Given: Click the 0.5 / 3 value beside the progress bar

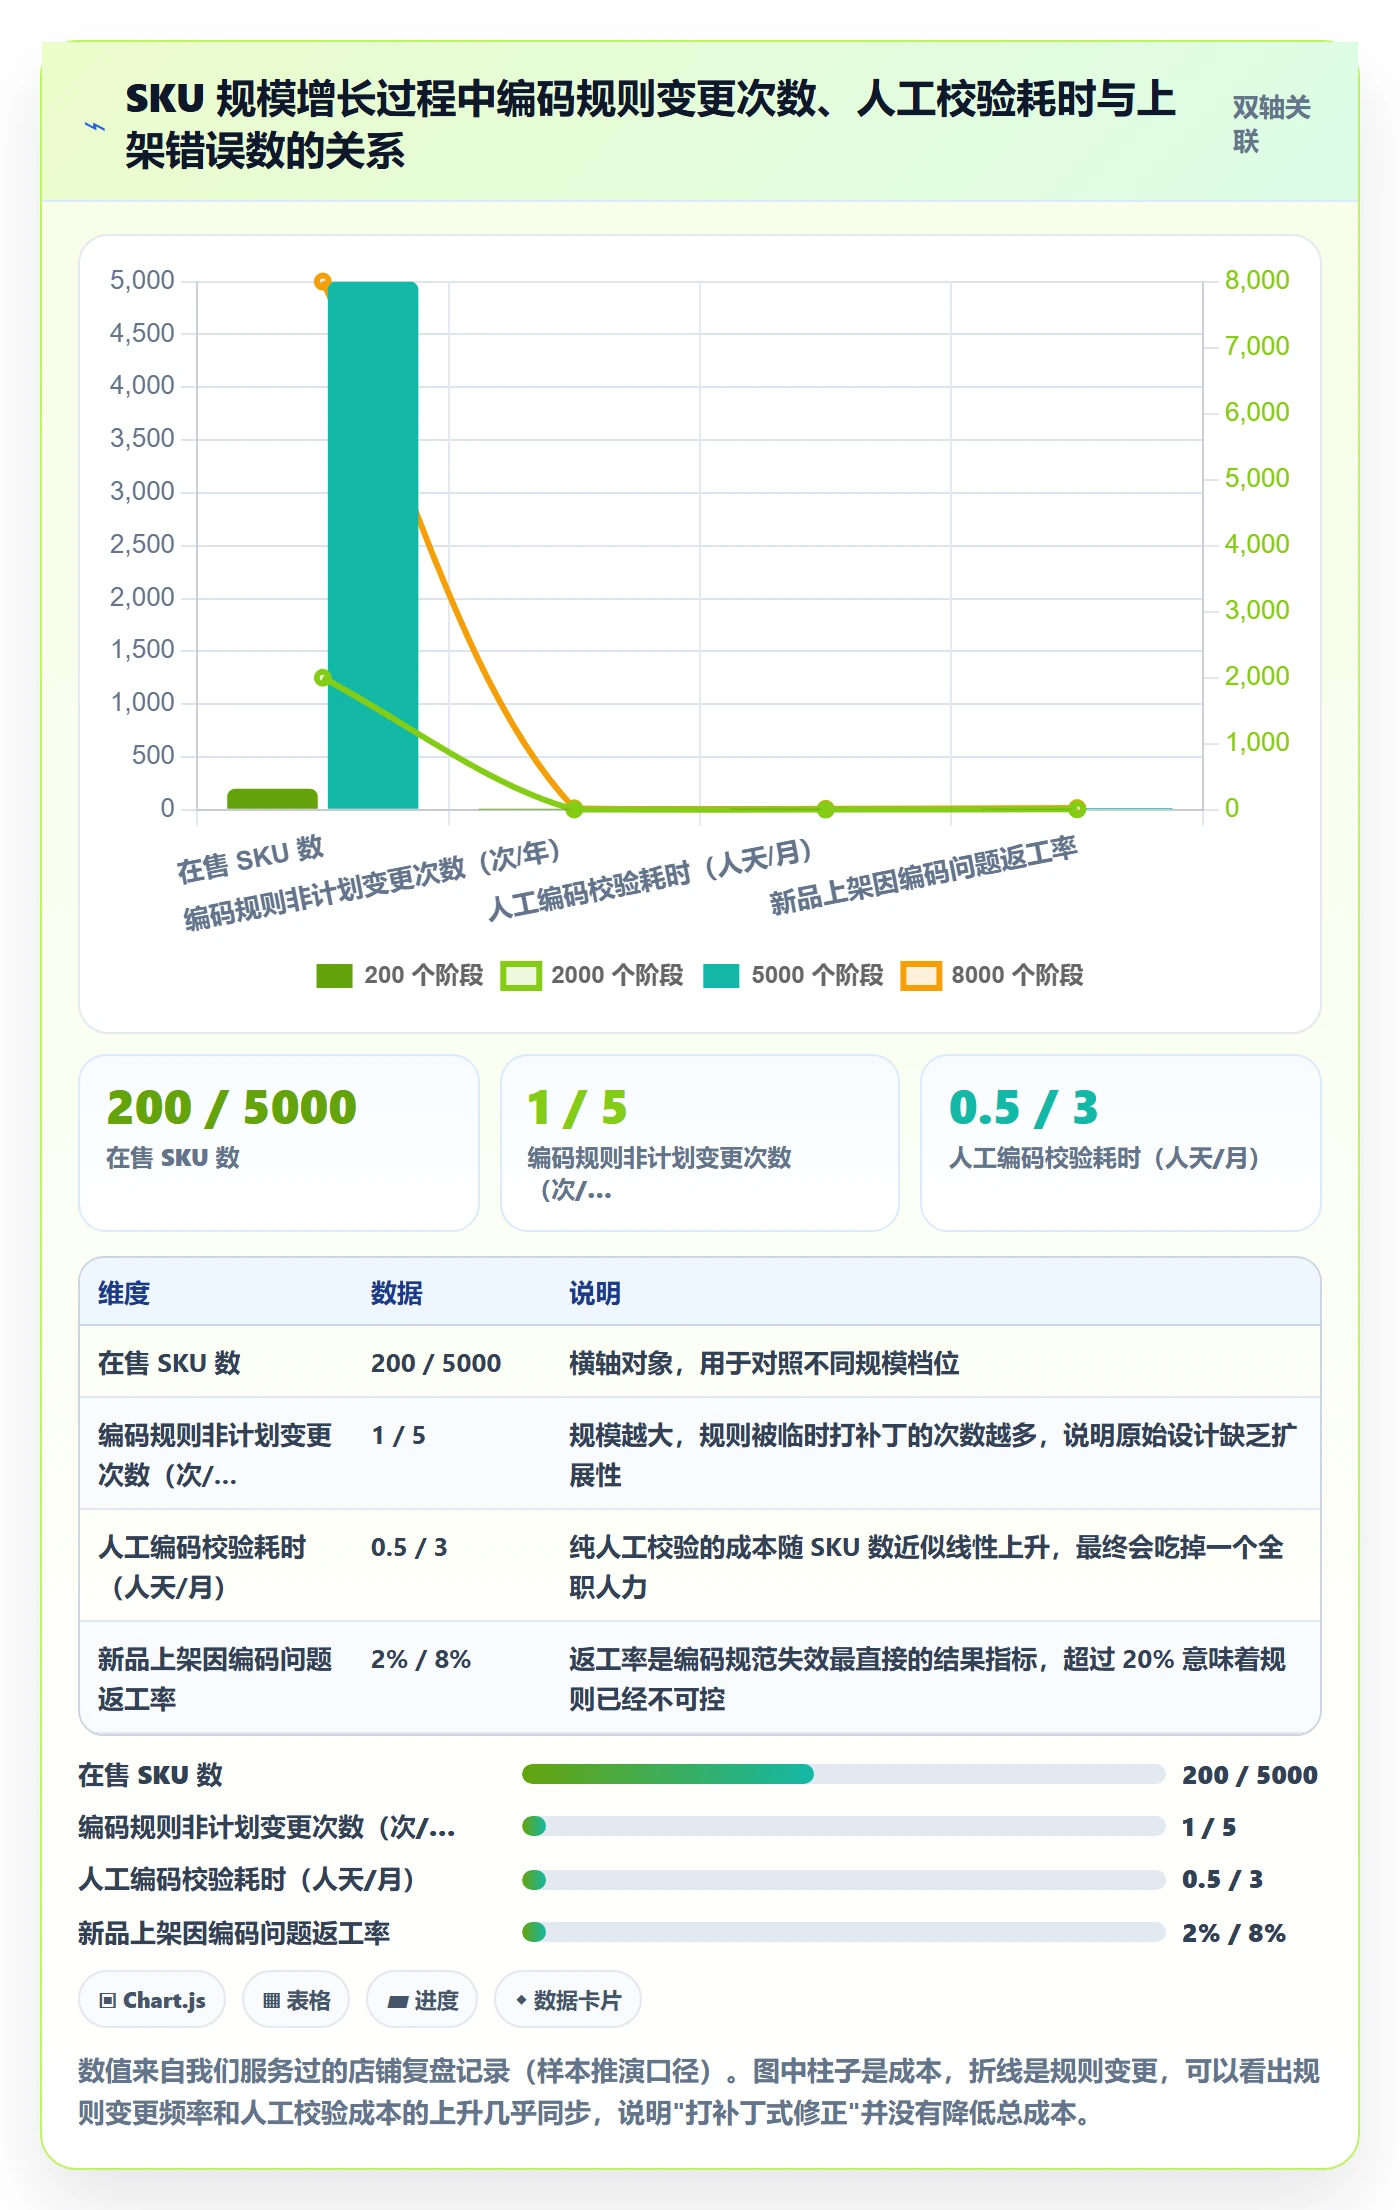Looking at the screenshot, I should tap(1222, 1879).
